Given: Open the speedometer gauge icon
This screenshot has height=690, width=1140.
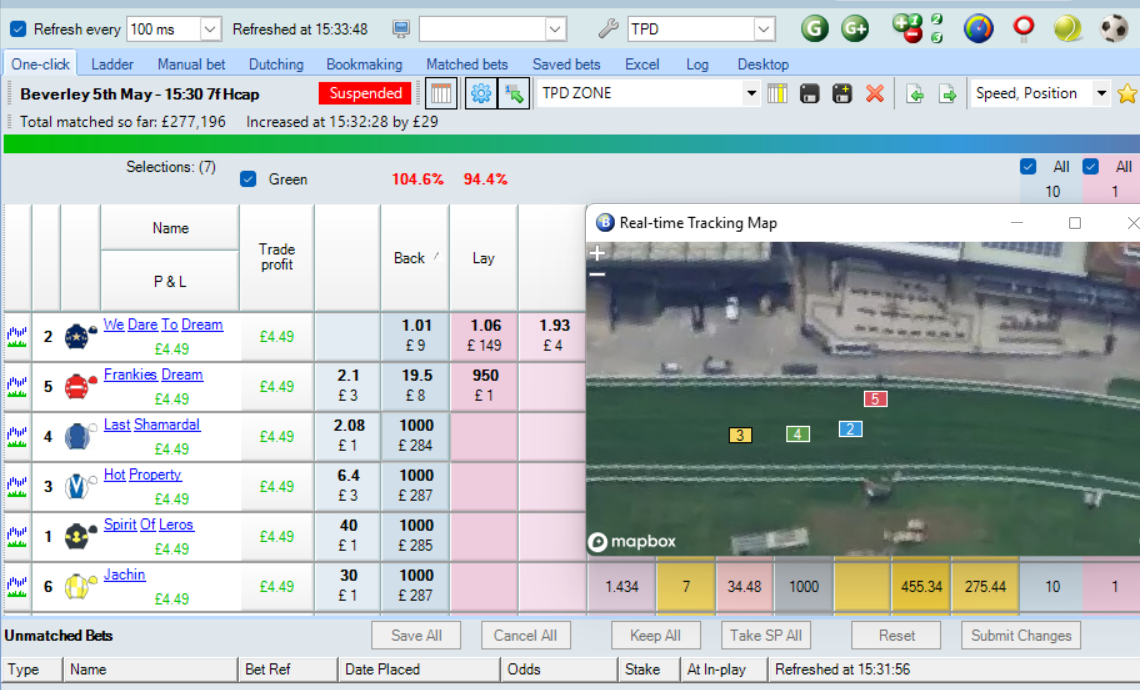Looking at the screenshot, I should tap(978, 29).
